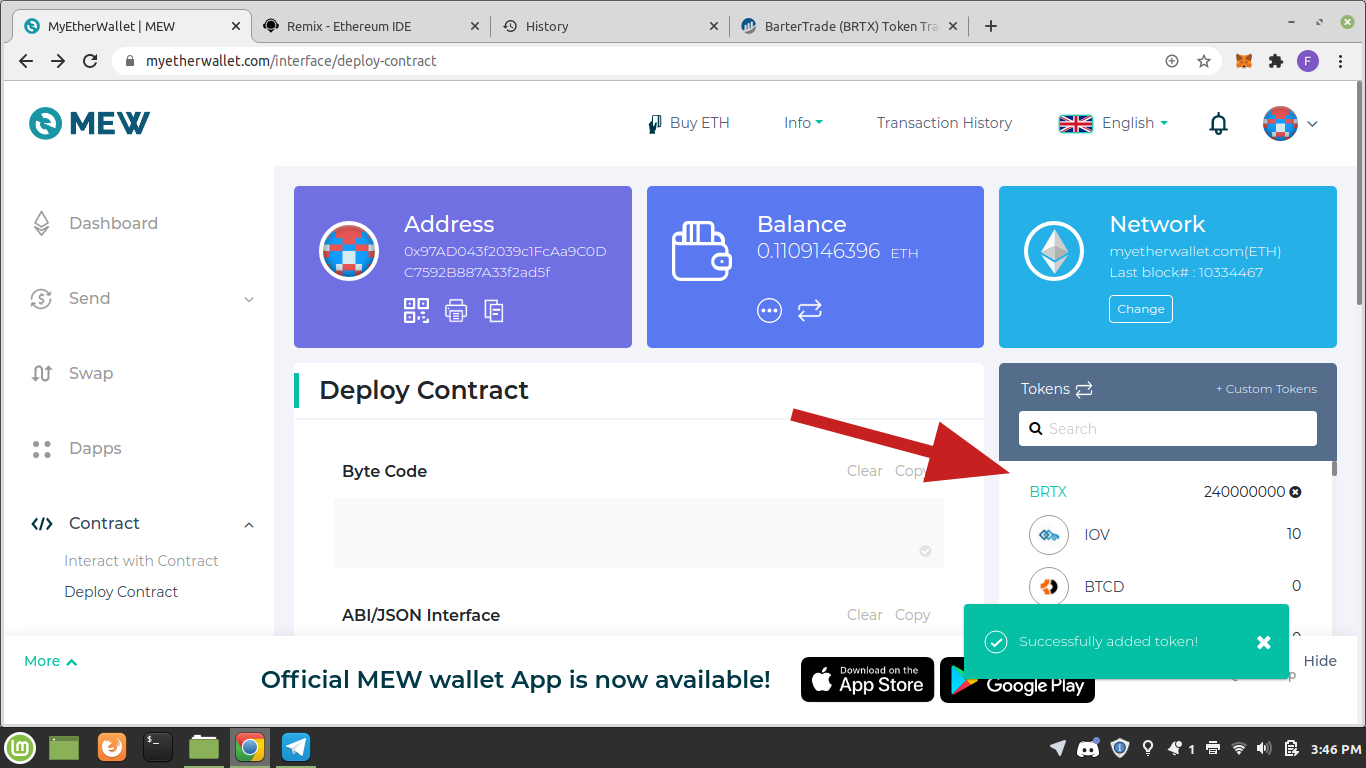This screenshot has height=768, width=1366.
Task: Dismiss the 'Successfully added token!' notification
Action: tap(1264, 642)
